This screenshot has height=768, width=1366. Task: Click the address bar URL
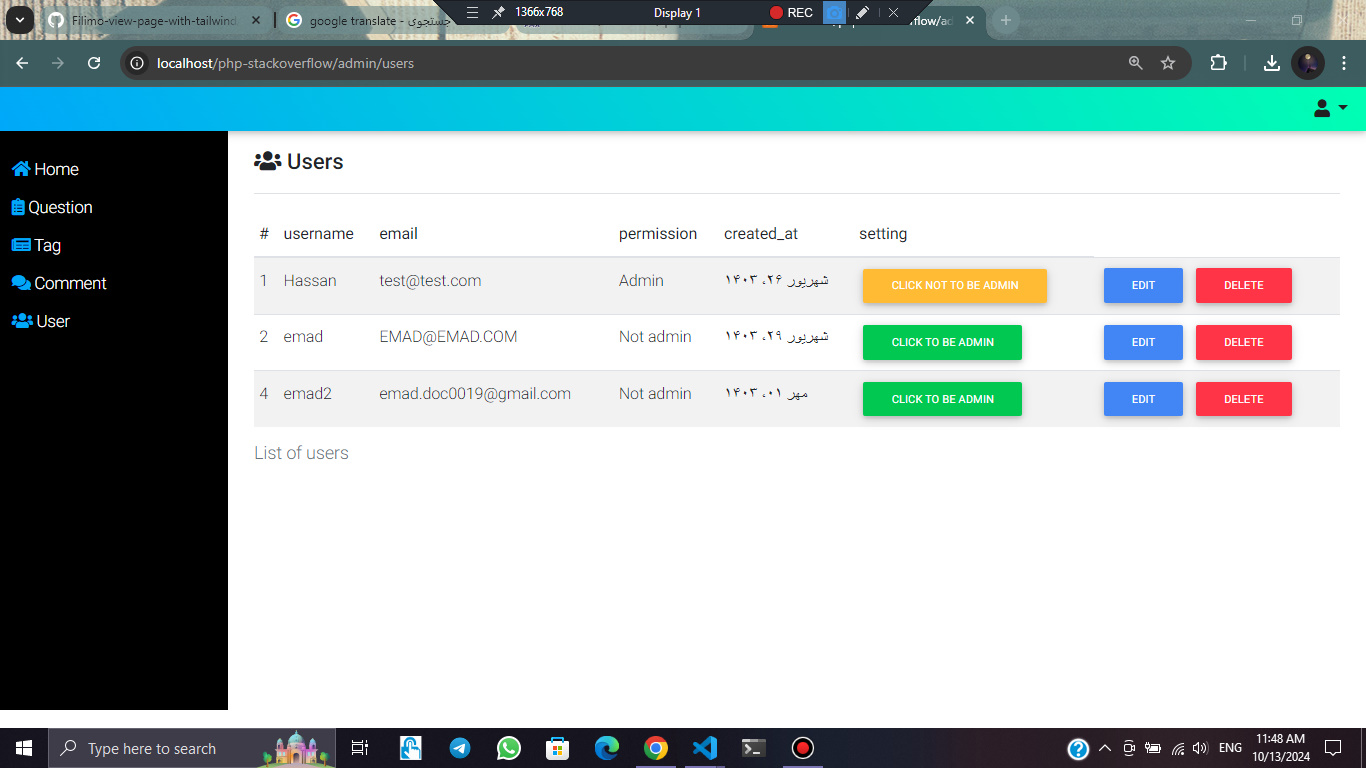click(285, 63)
